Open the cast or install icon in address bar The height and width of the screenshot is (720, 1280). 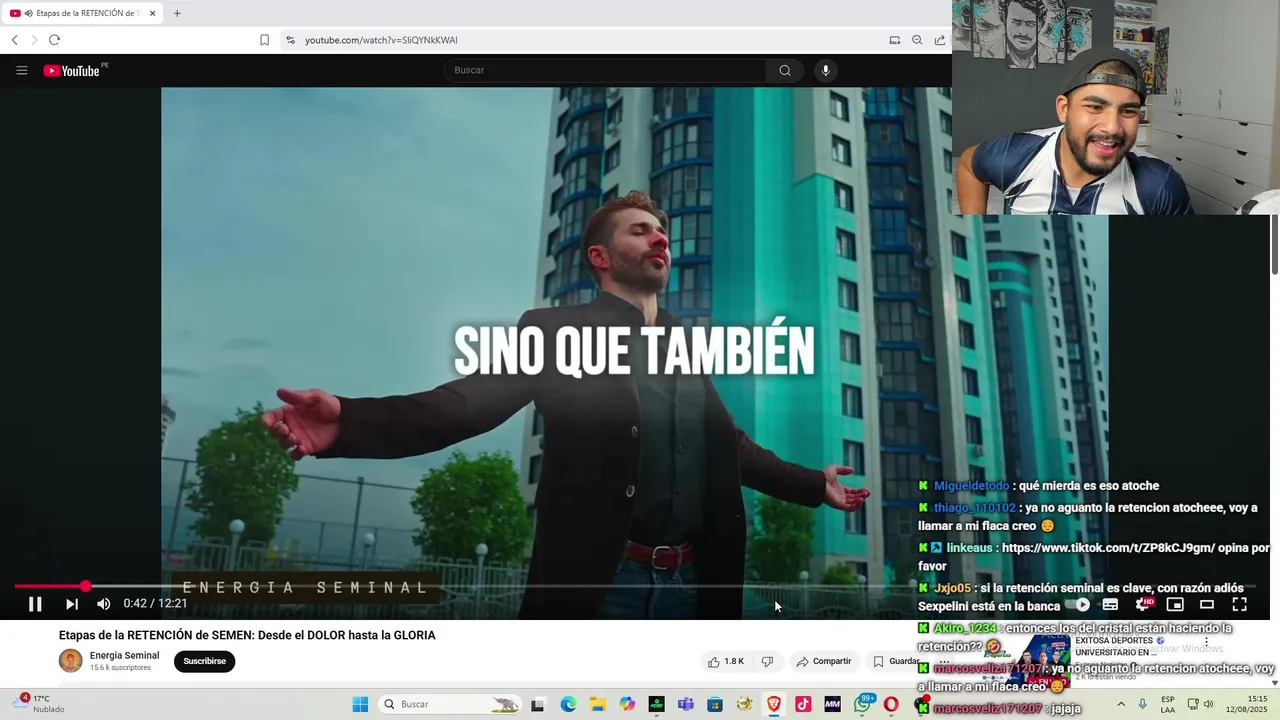click(x=894, y=40)
